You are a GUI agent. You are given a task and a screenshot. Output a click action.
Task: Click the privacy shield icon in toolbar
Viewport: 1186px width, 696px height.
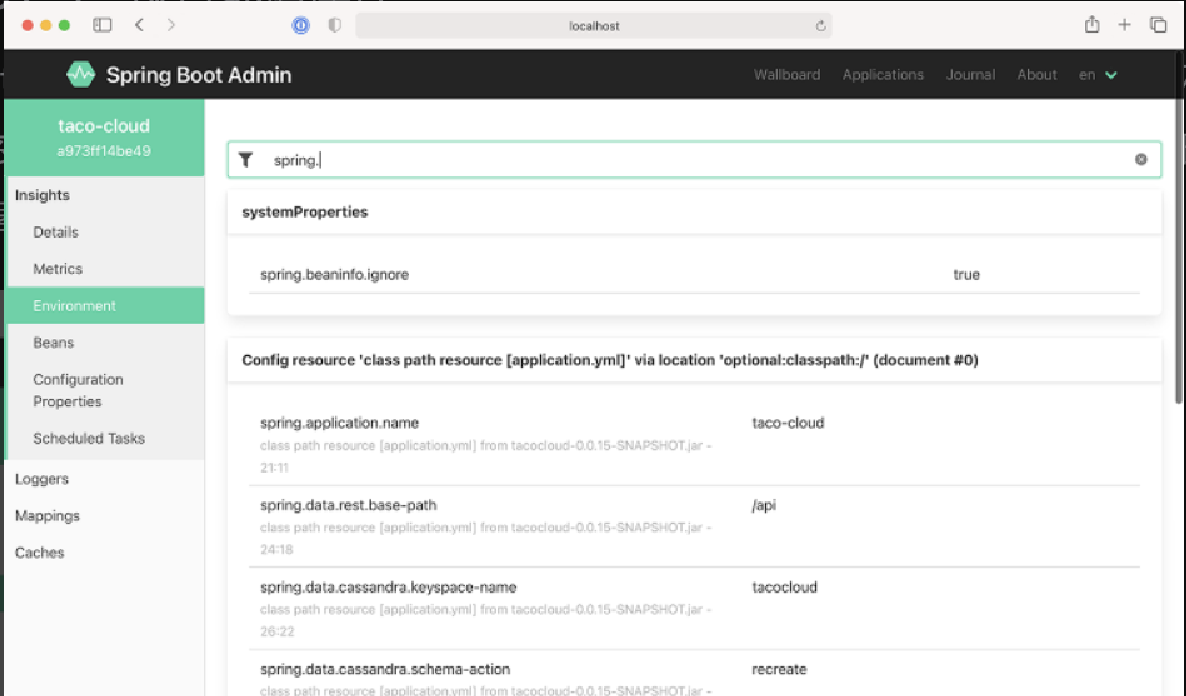click(x=334, y=25)
